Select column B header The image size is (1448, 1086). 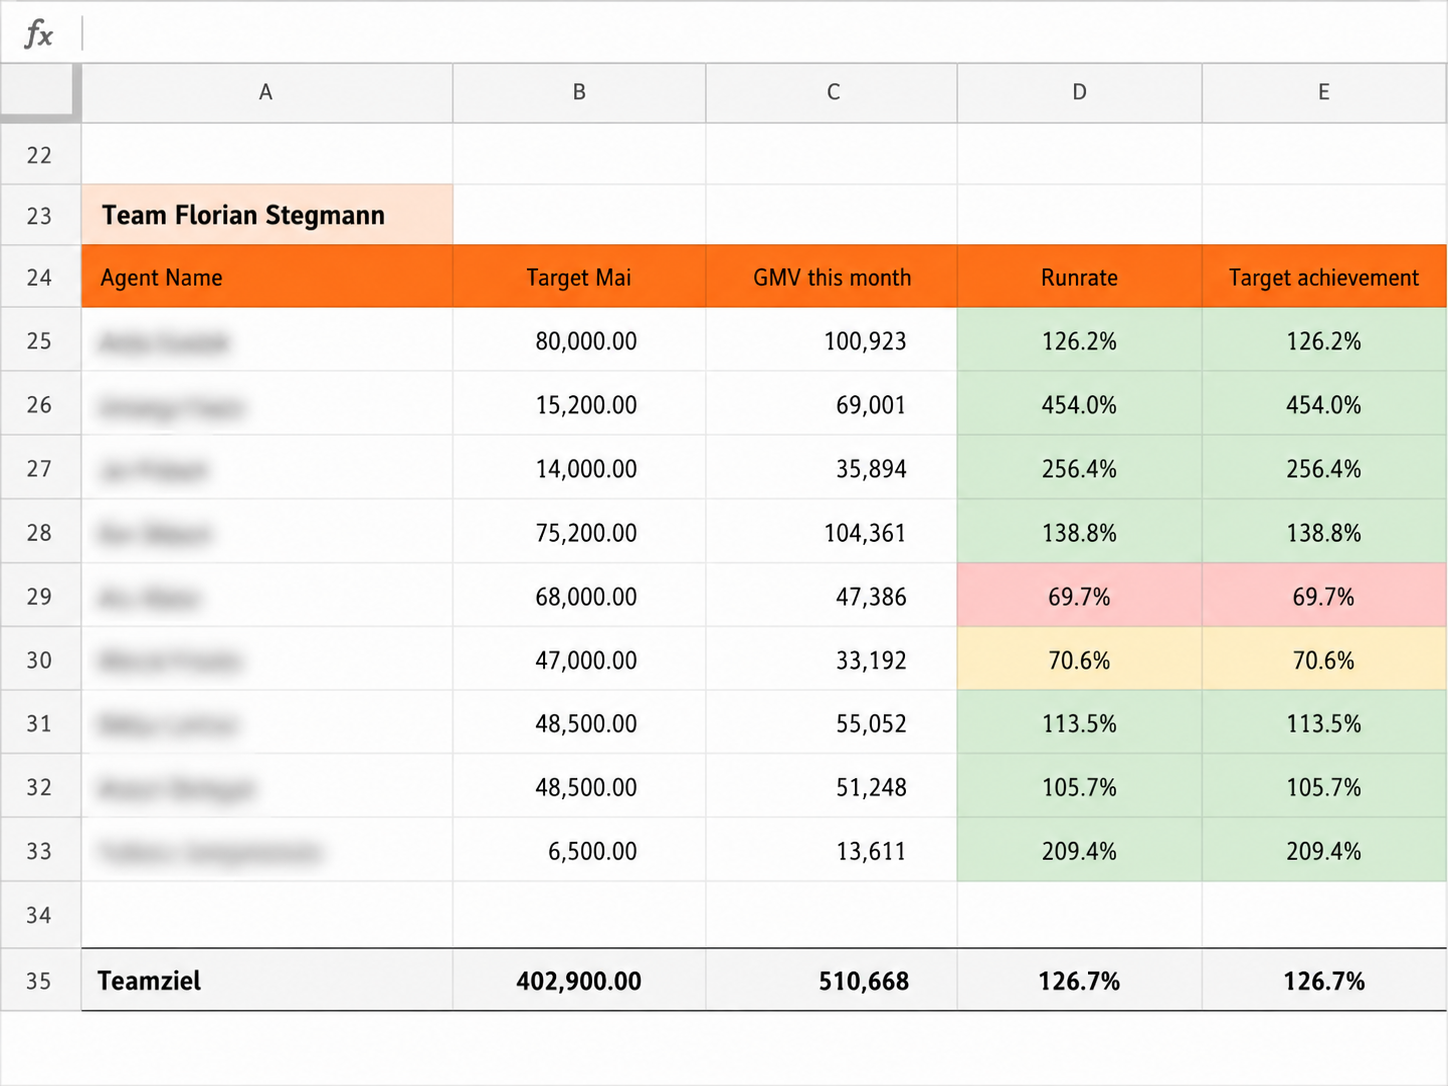579,93
